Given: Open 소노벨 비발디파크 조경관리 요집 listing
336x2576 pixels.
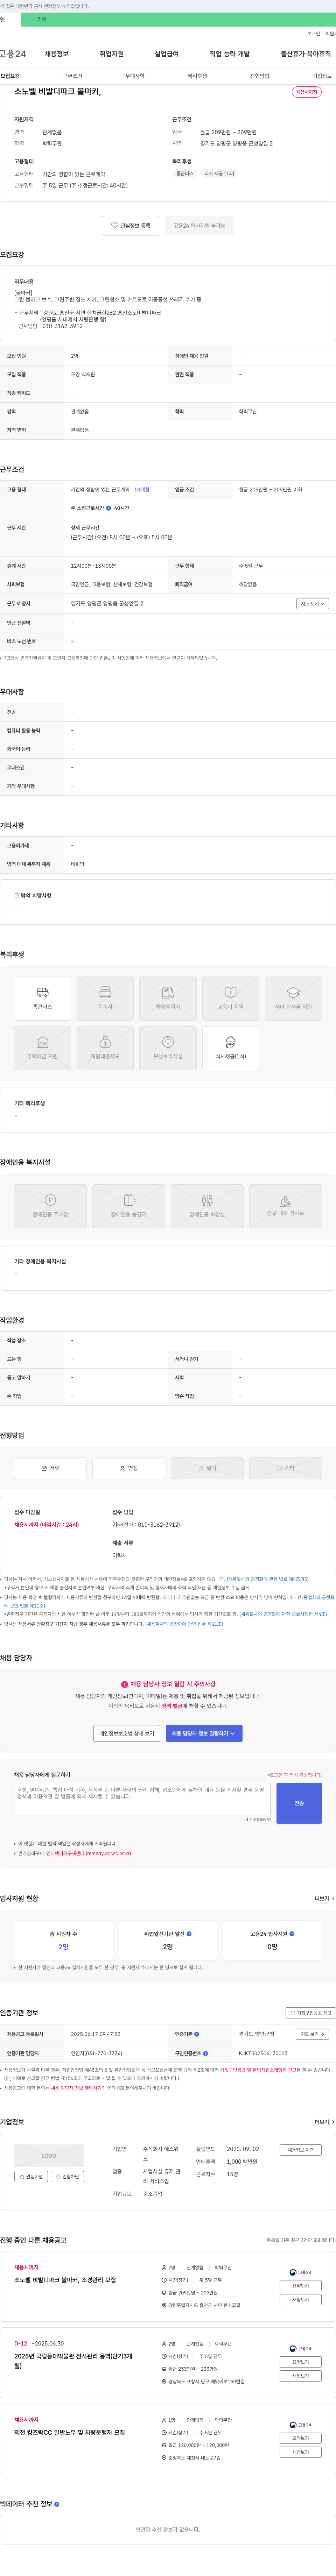Looking at the screenshot, I should pyautogui.click(x=65, y=2280).
